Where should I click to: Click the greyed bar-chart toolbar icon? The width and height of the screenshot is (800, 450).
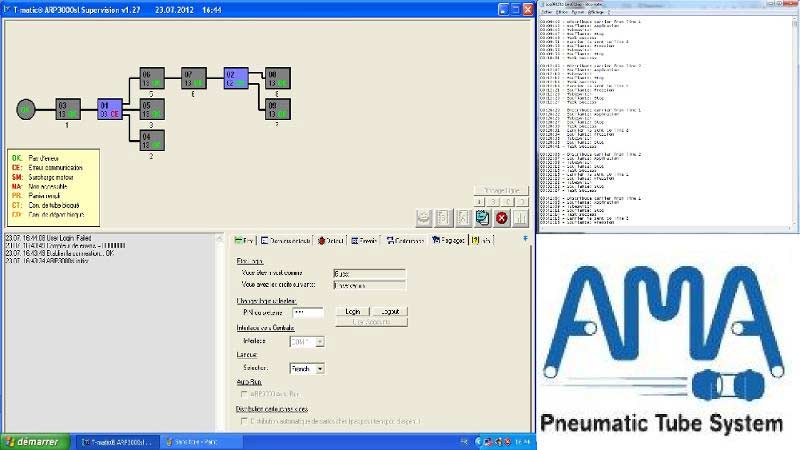pyautogui.click(x=521, y=218)
